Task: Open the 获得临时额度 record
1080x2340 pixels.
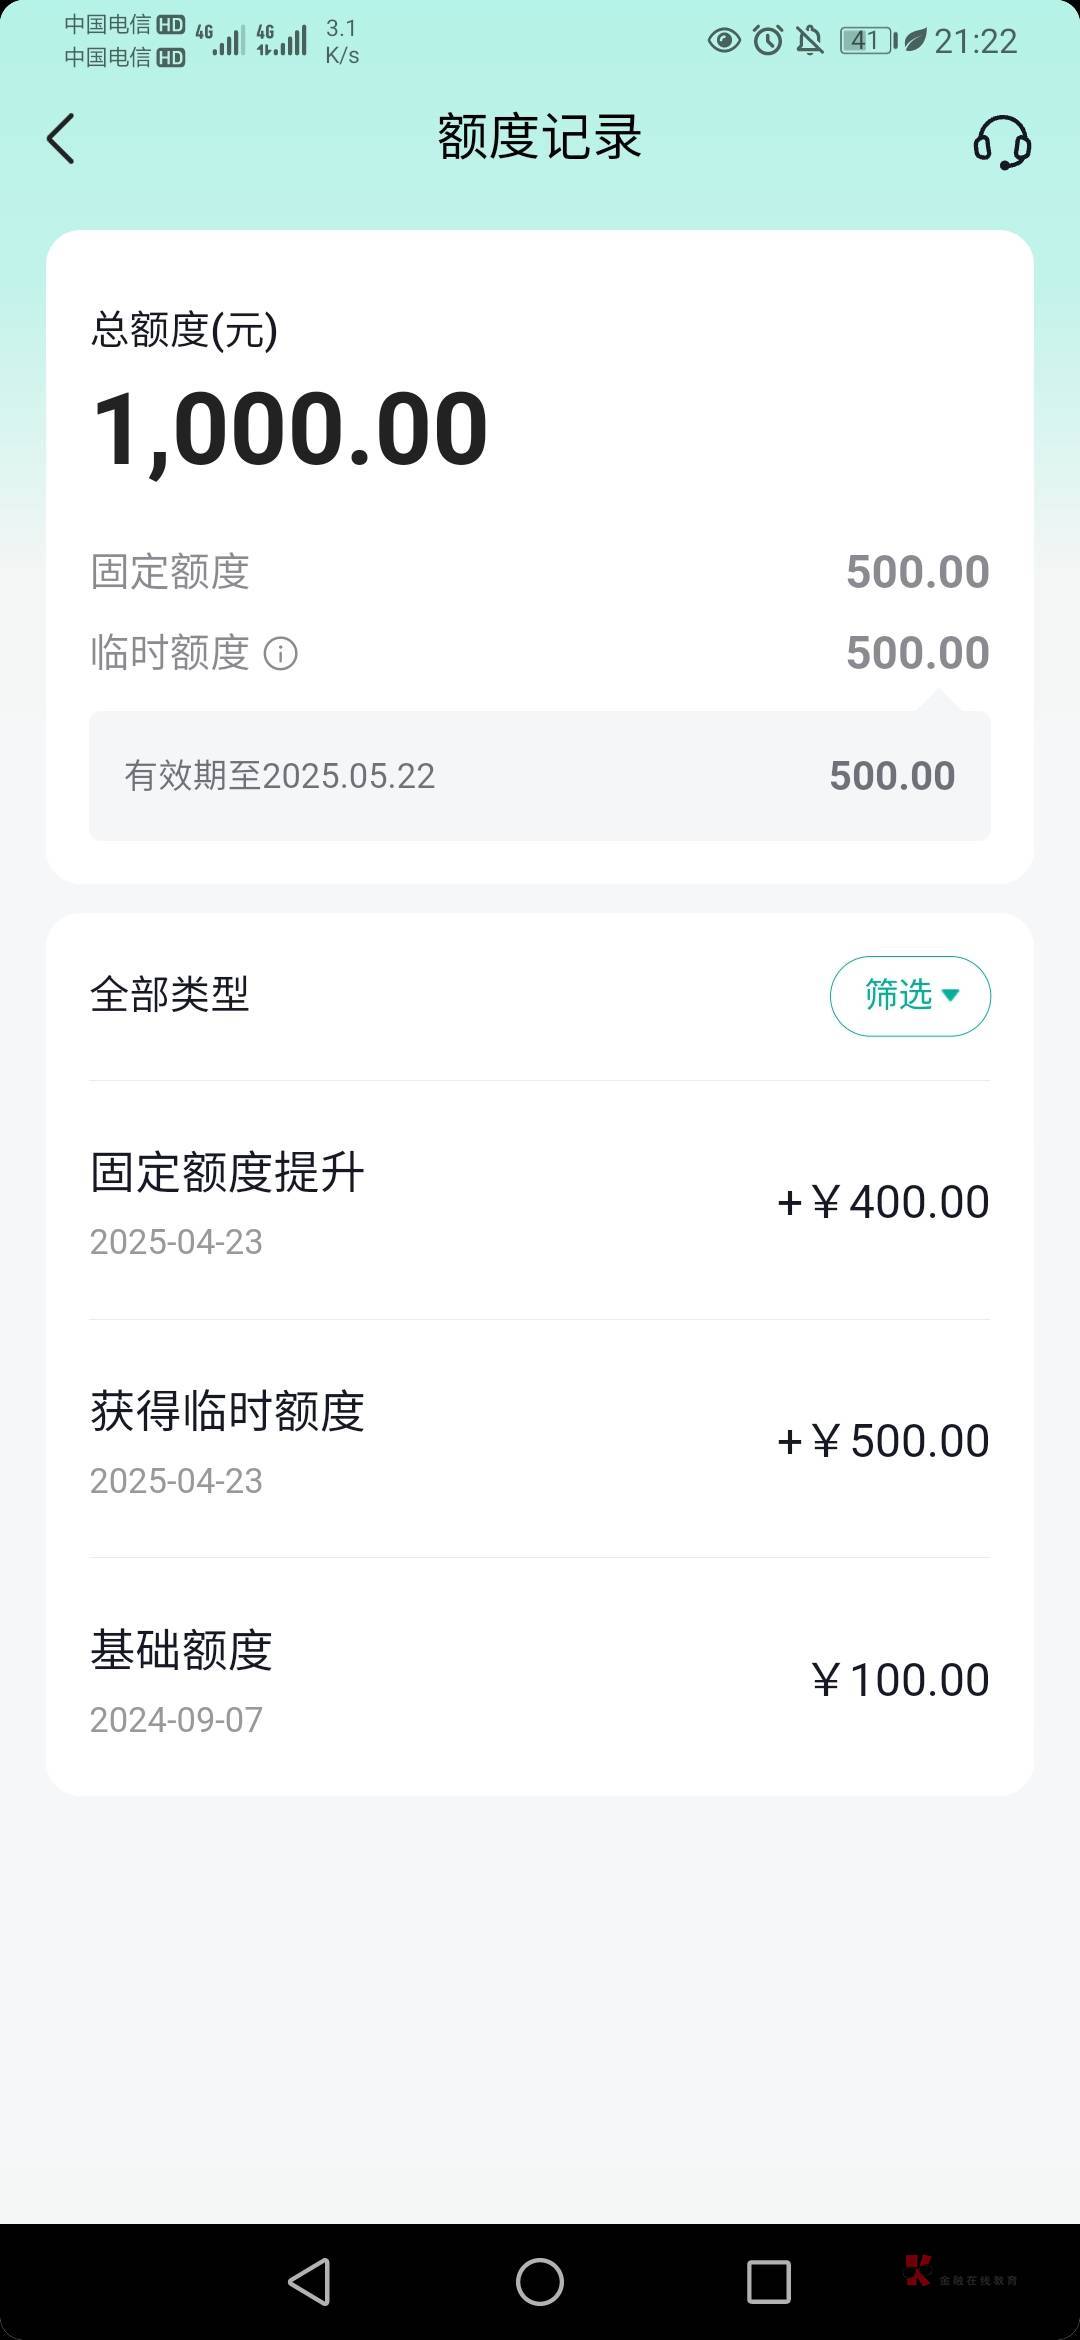Action: [540, 1439]
